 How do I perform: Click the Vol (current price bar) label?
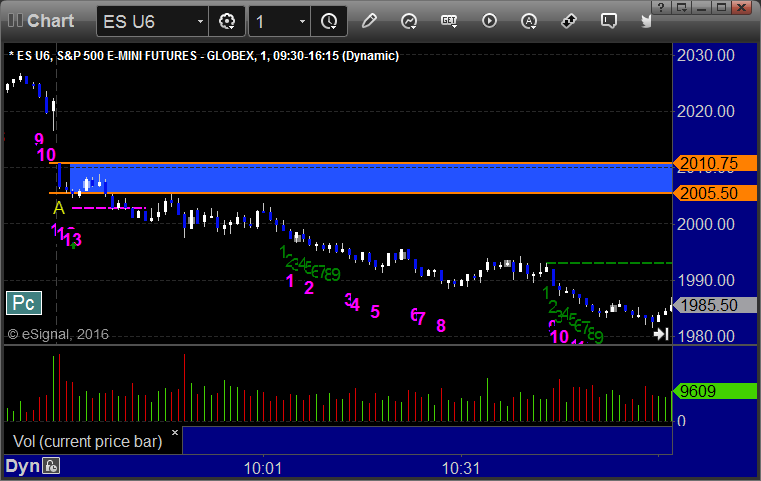pyautogui.click(x=87, y=441)
